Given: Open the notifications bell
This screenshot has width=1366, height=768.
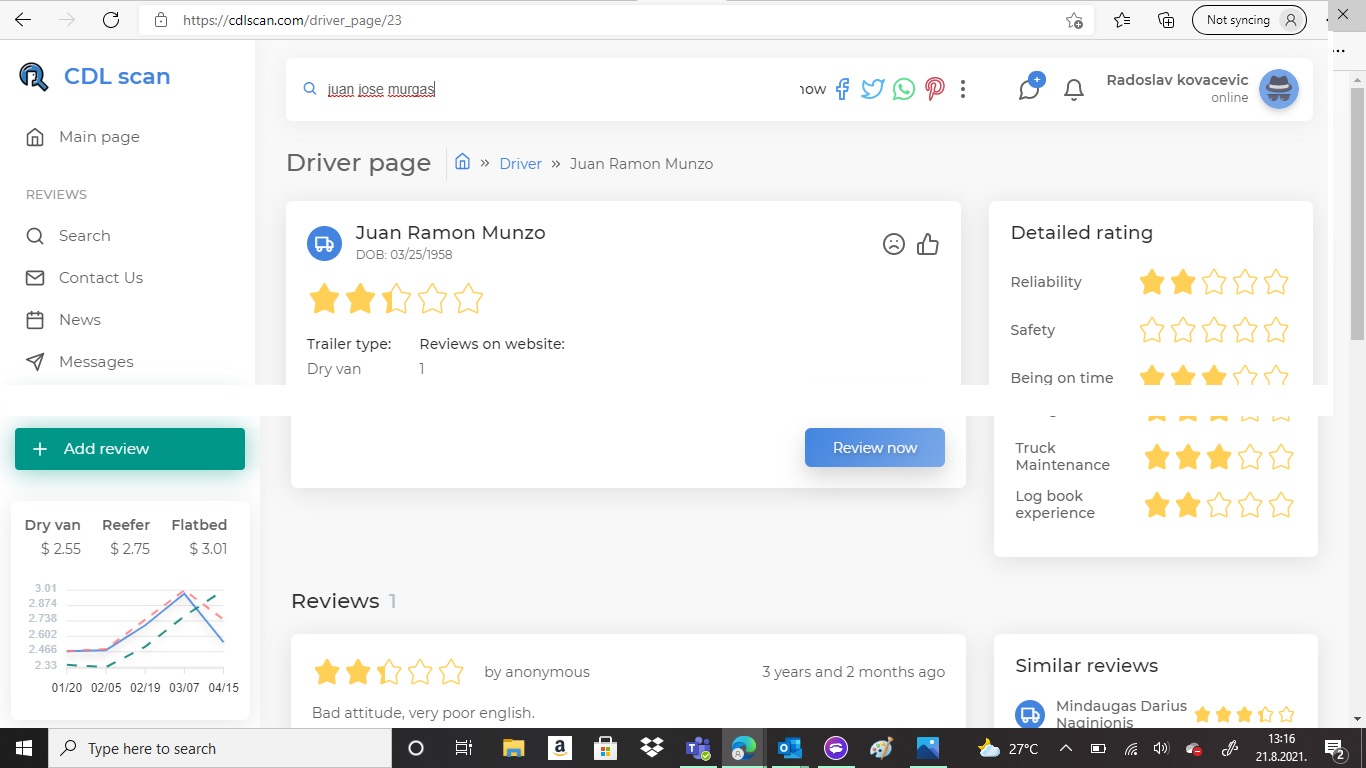Looking at the screenshot, I should click(1073, 90).
